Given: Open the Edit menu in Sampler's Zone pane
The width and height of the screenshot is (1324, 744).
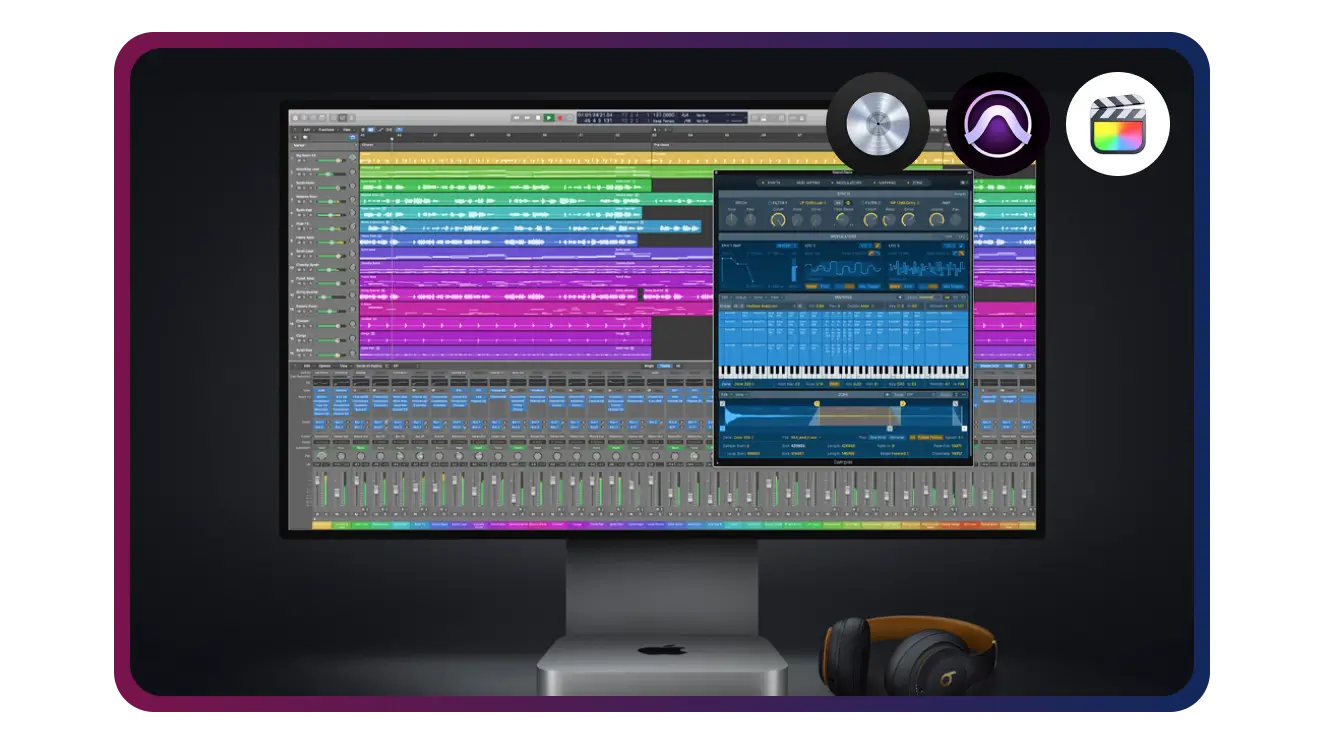Looking at the screenshot, I should pyautogui.click(x=725, y=395).
